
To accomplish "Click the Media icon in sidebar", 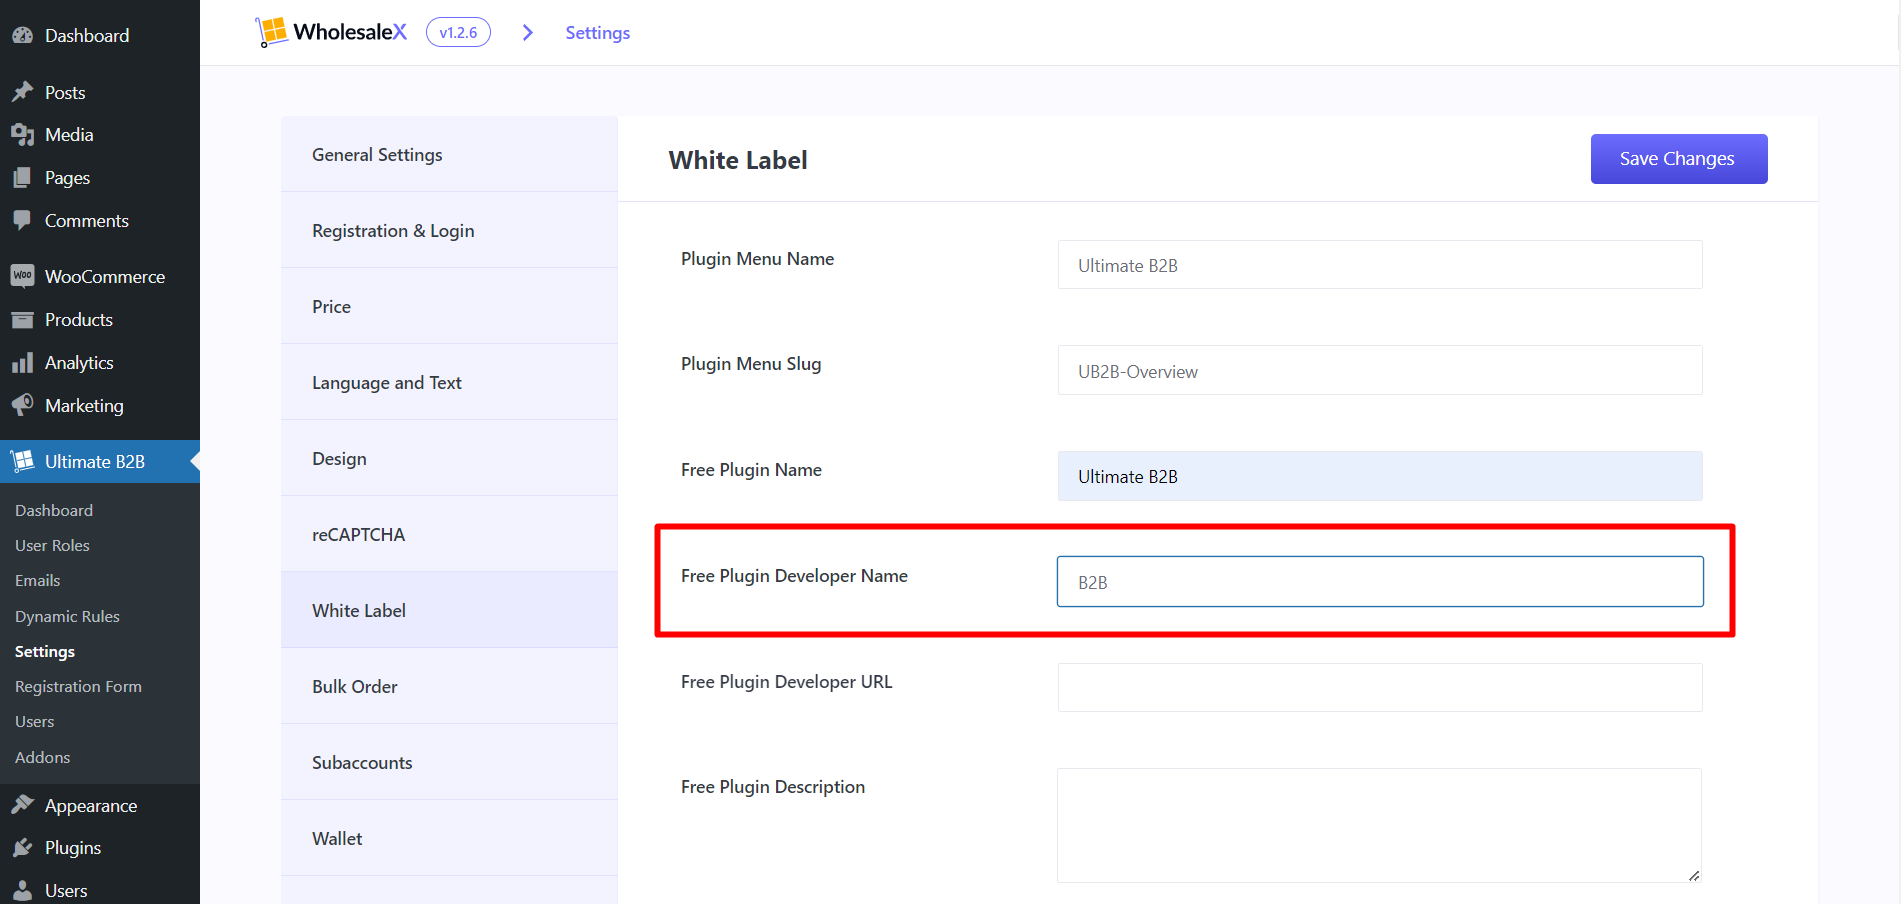I will coord(22,135).
